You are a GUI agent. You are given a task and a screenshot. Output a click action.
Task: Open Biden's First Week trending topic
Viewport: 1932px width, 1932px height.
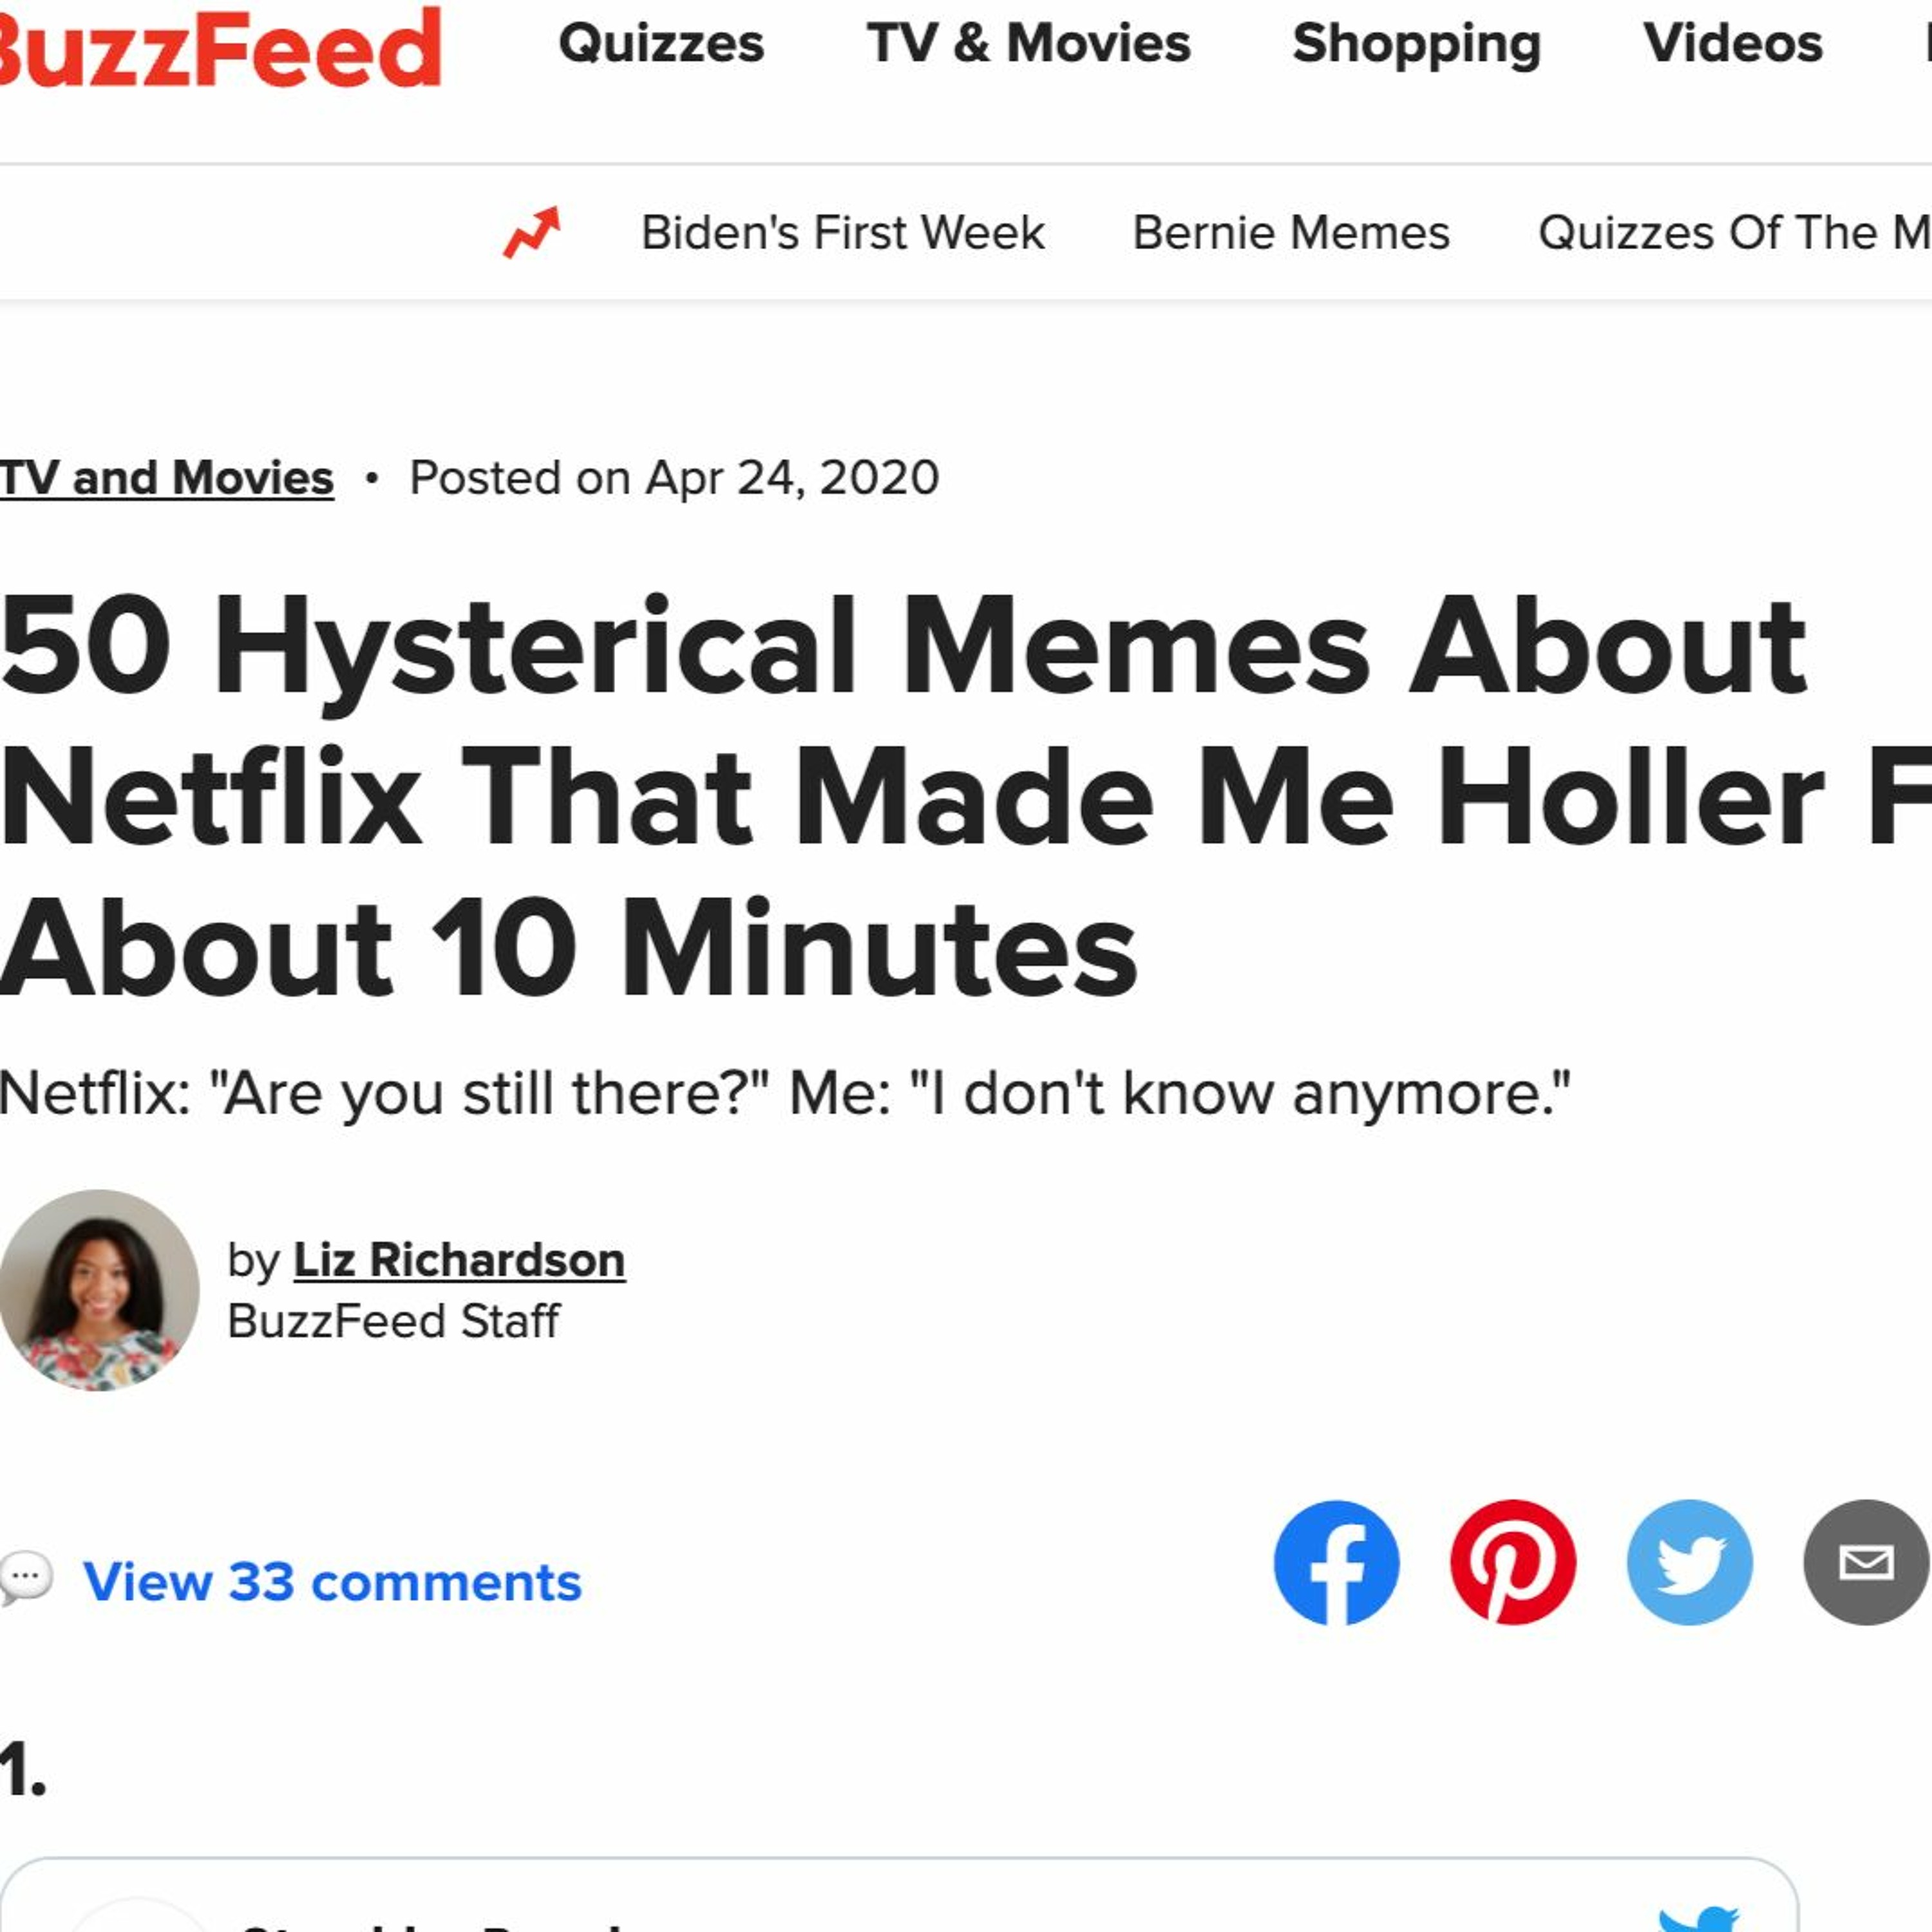(843, 233)
